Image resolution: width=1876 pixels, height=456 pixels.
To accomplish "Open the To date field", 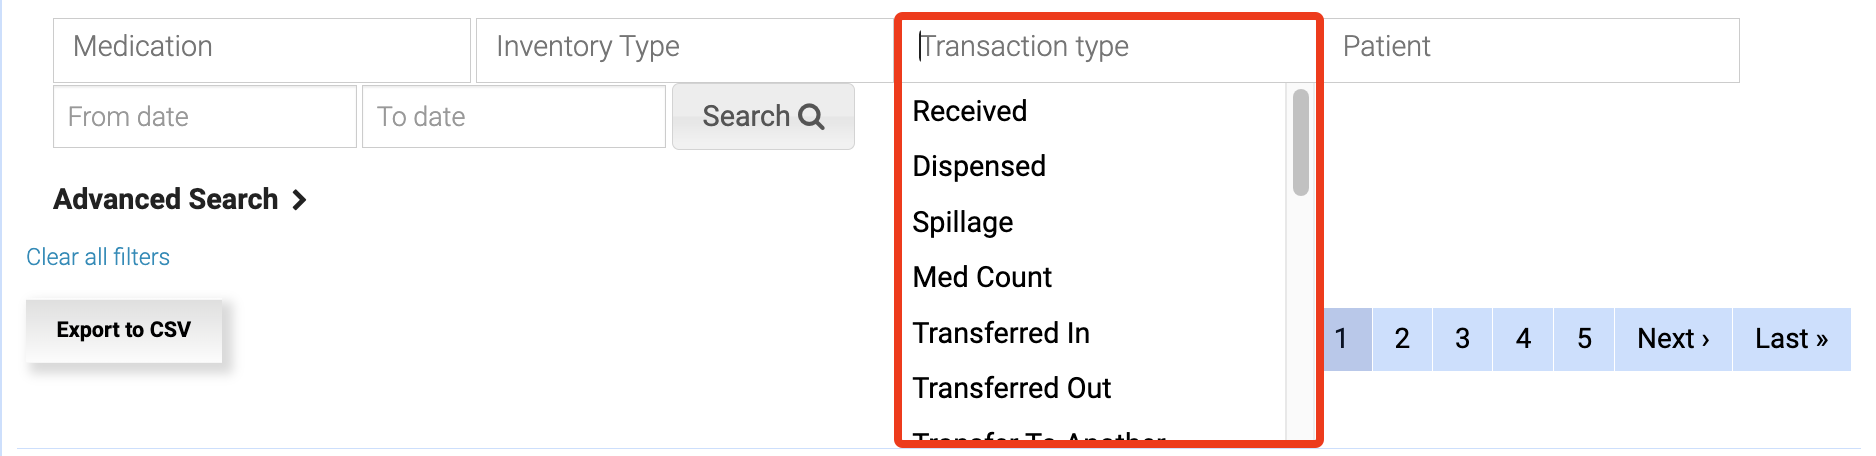I will [513, 117].
